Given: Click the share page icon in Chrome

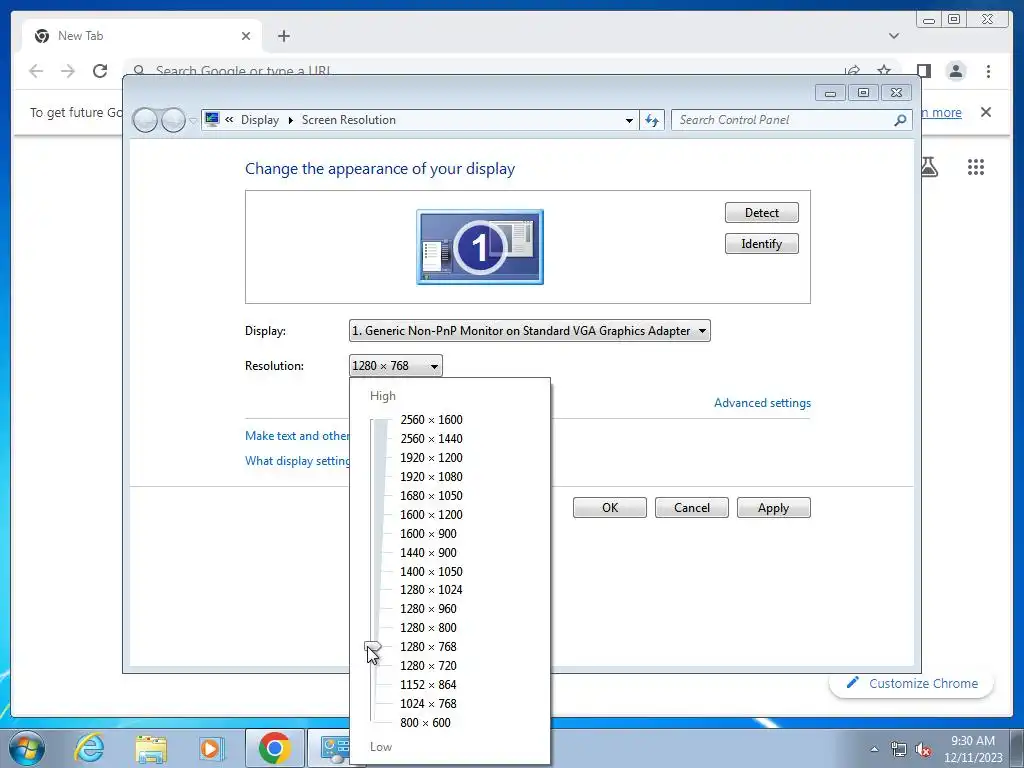Looking at the screenshot, I should click(x=852, y=70).
